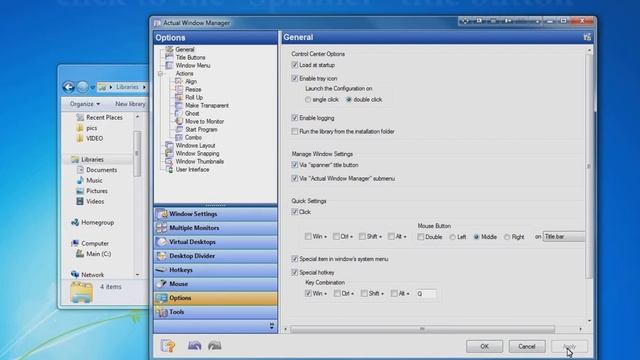The width and height of the screenshot is (640, 360).
Task: Open the Tools section button
Action: (216, 312)
